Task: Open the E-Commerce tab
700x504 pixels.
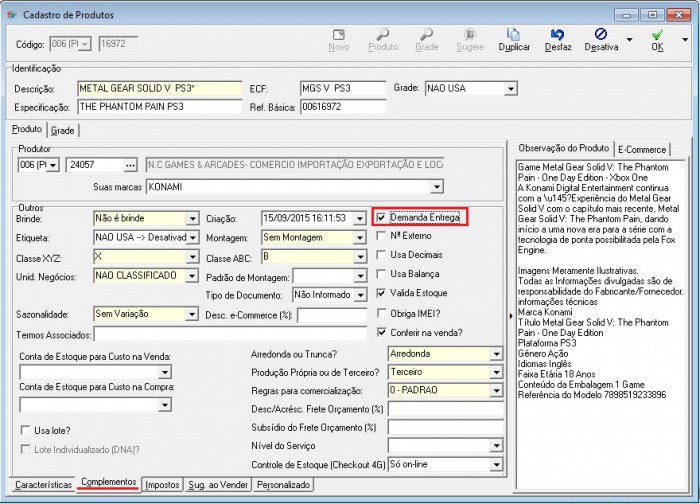Action: click(642, 149)
